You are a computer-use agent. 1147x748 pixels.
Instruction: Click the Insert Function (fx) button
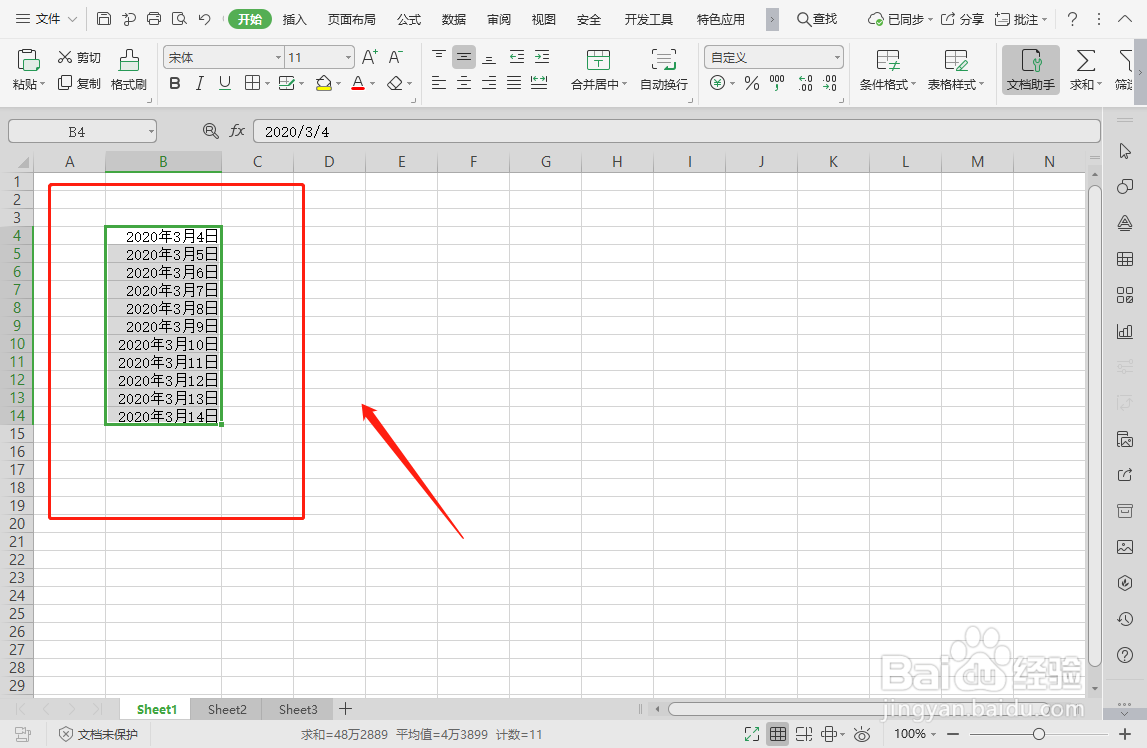coord(236,130)
